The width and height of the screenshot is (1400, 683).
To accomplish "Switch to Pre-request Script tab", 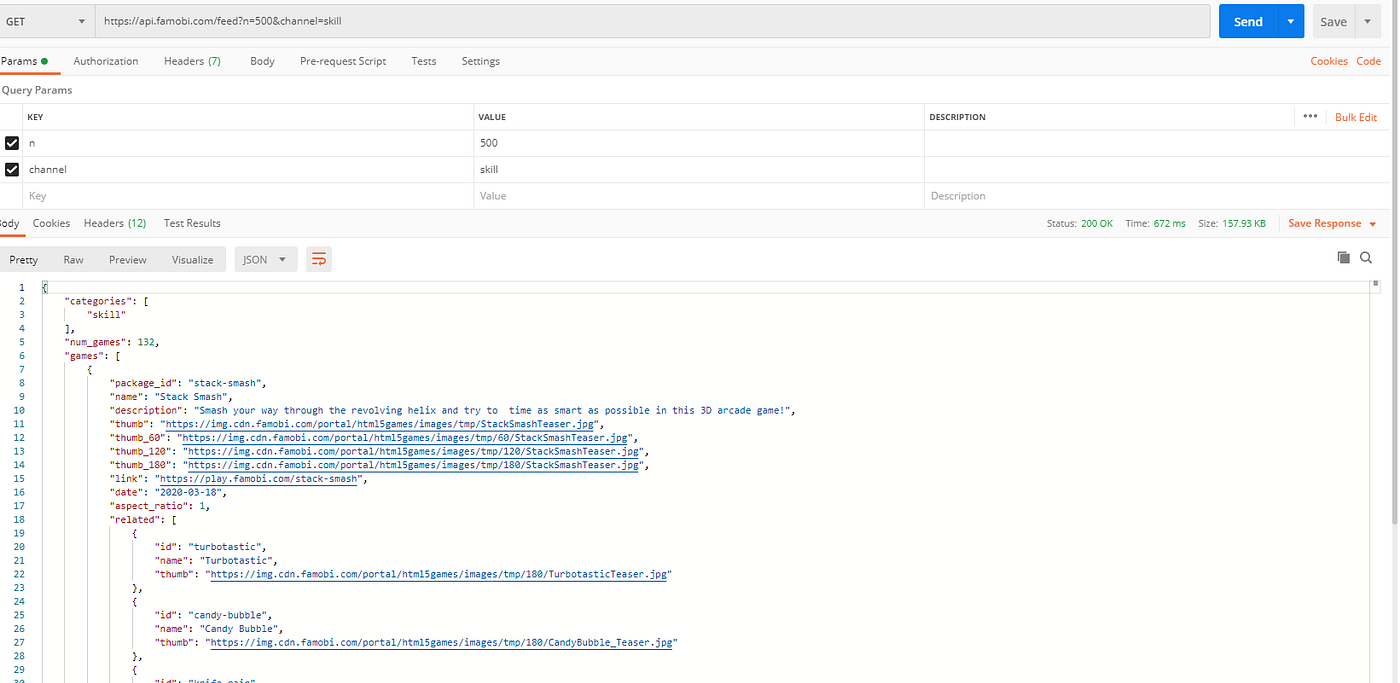I will (343, 61).
